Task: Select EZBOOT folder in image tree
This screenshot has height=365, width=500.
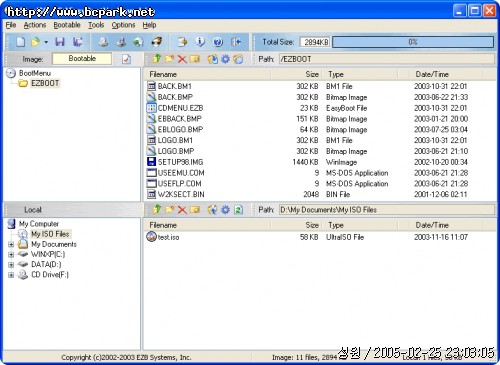Action: [x=45, y=83]
